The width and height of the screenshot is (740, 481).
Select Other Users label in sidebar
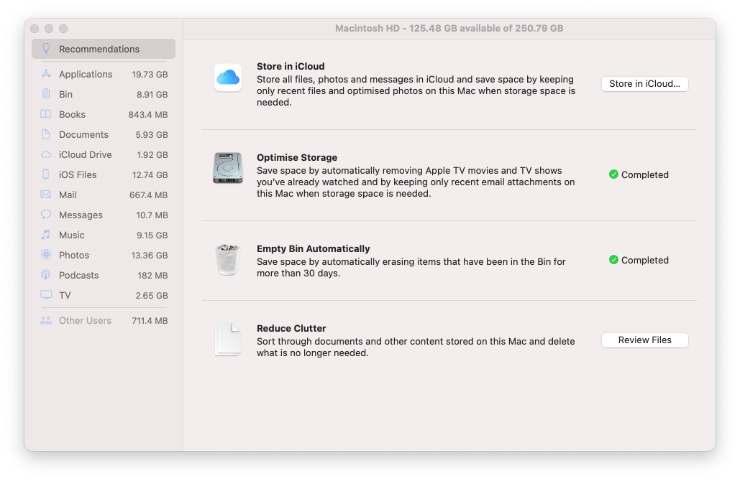pyautogui.click(x=85, y=321)
